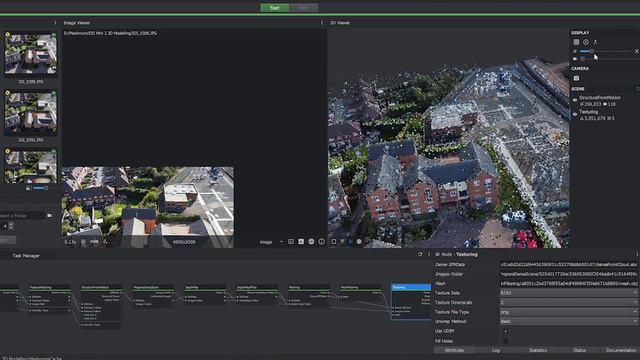Click the 4000x3000 image resolution label
The image size is (640, 360).
184,242
